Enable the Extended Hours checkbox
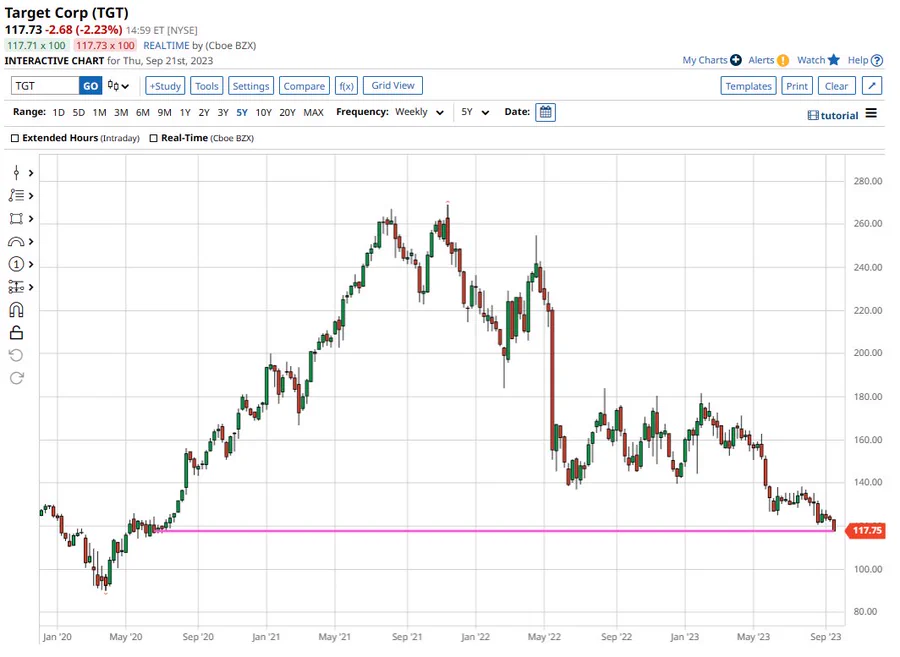The height and width of the screenshot is (657, 900). pos(15,138)
